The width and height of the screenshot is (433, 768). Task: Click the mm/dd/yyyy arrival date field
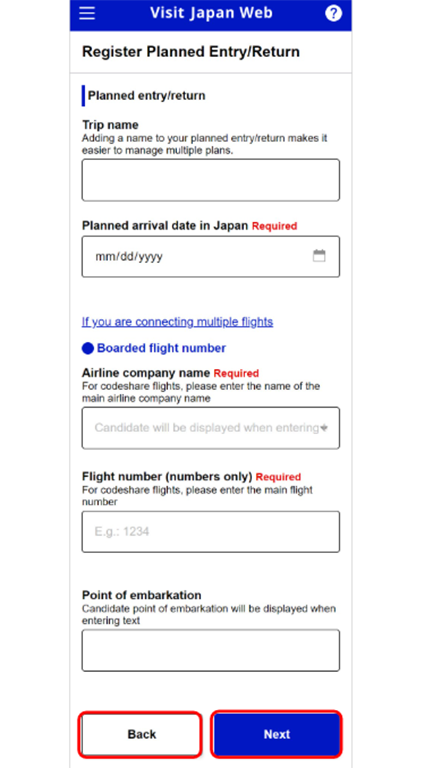tap(211, 257)
